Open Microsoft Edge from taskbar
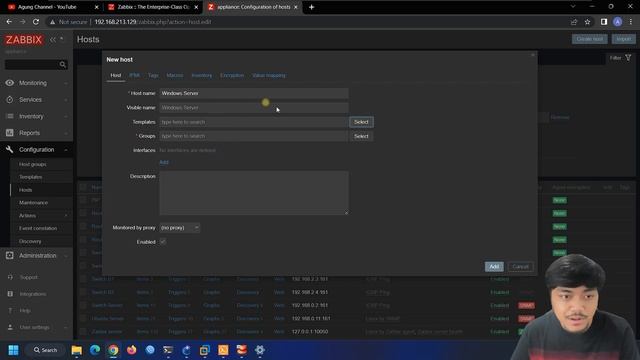 point(95,350)
